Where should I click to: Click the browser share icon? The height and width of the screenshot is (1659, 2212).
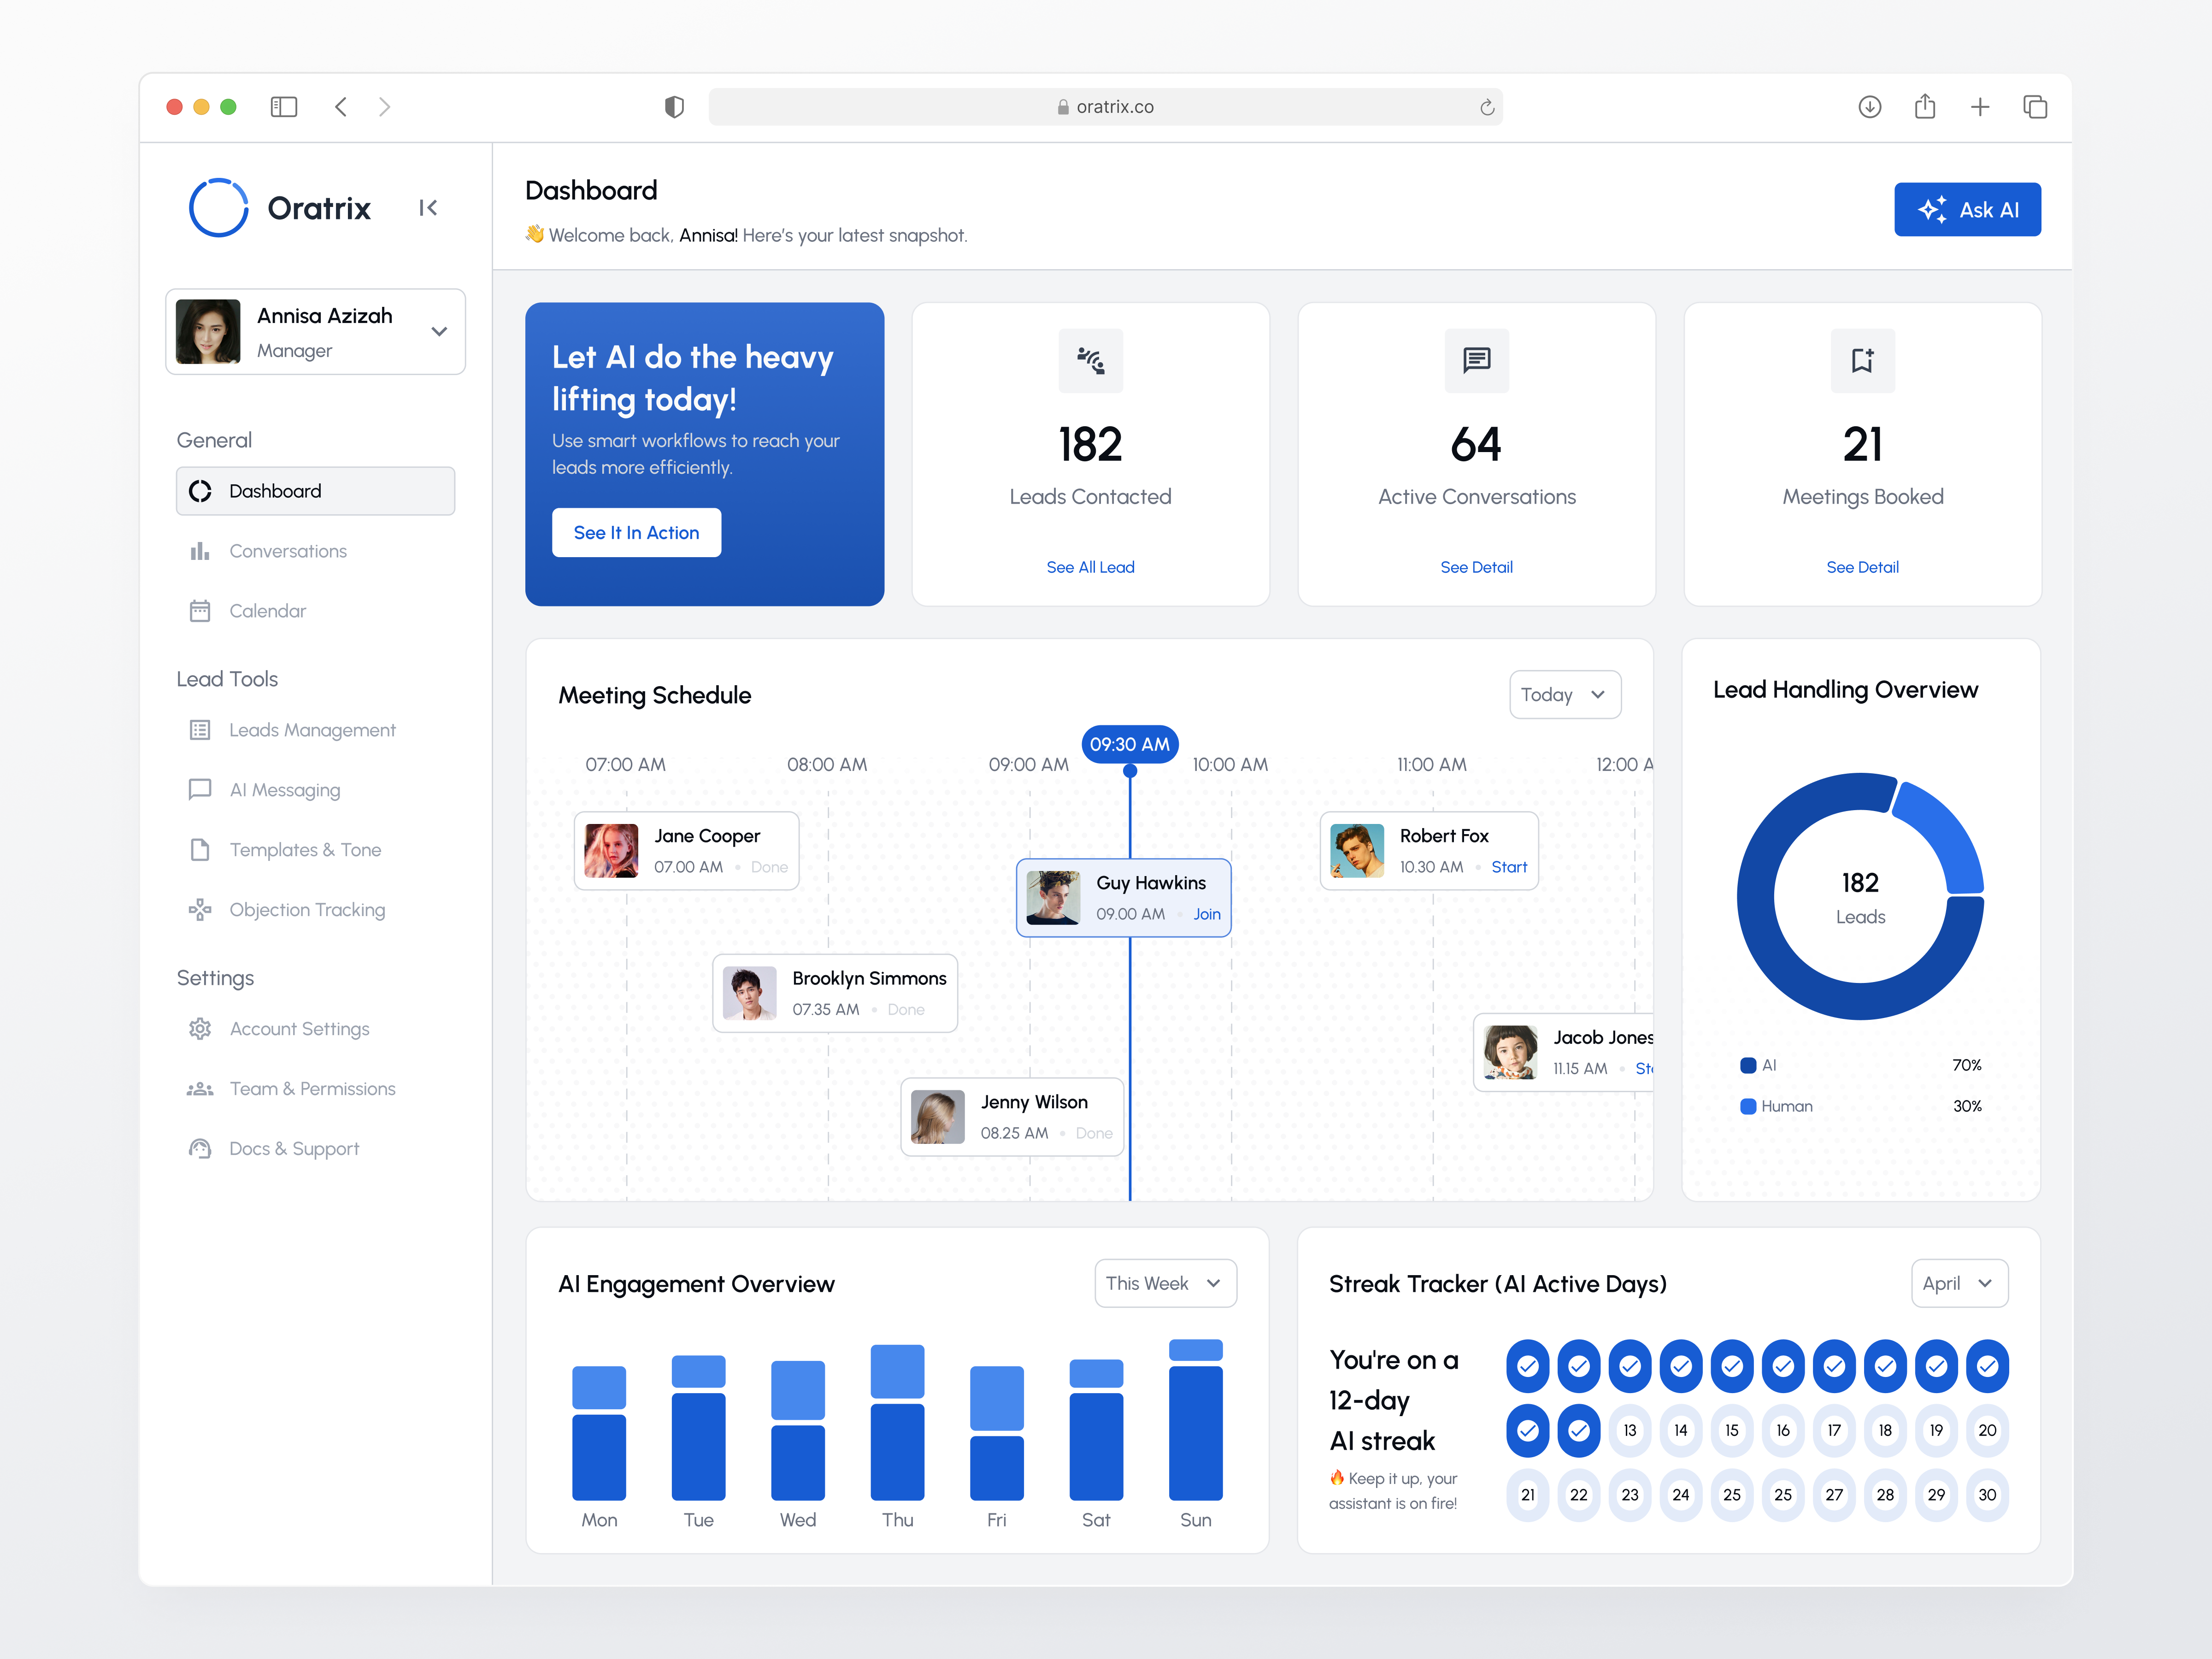[x=1924, y=107]
